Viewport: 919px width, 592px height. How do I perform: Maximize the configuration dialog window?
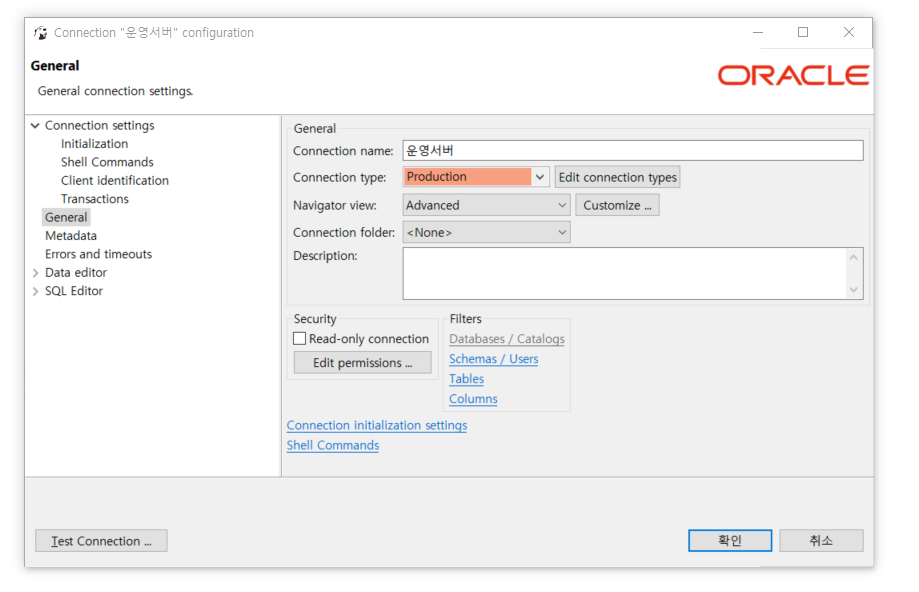(x=803, y=32)
